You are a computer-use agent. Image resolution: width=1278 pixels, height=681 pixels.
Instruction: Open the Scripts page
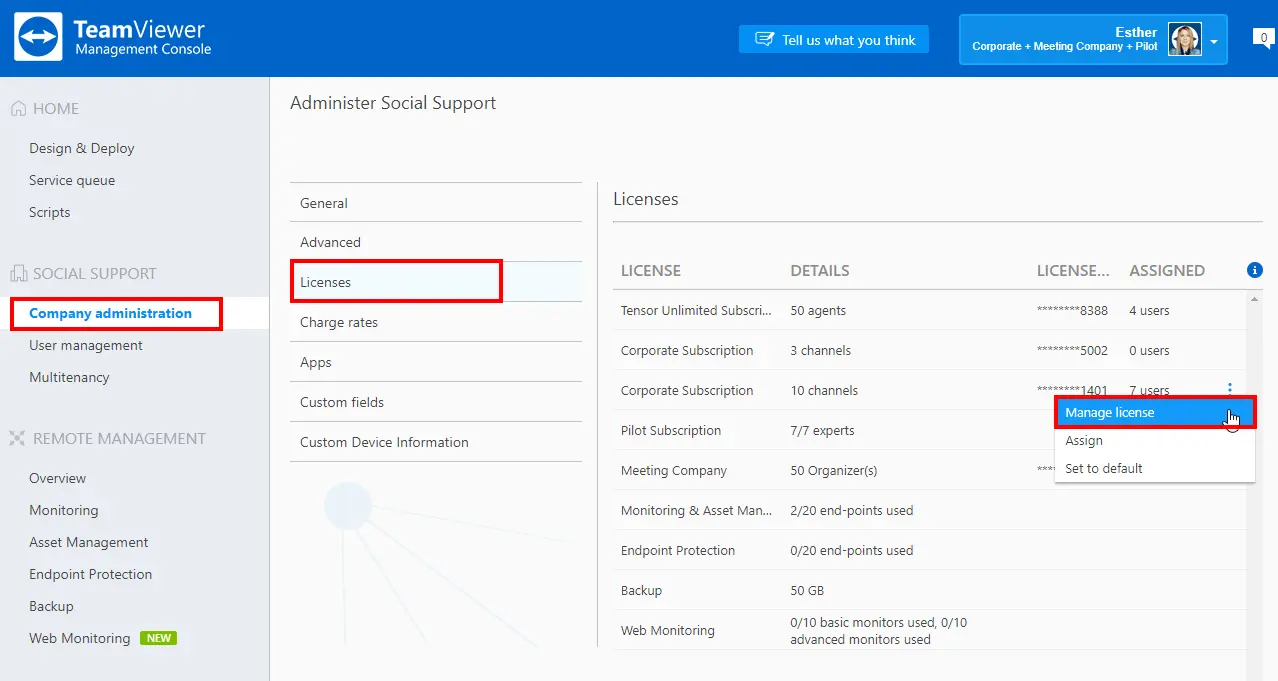50,212
